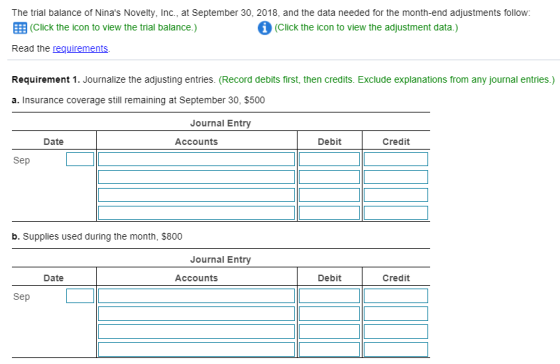
Task: Select second Debit field in entry a
Action: pos(329,177)
